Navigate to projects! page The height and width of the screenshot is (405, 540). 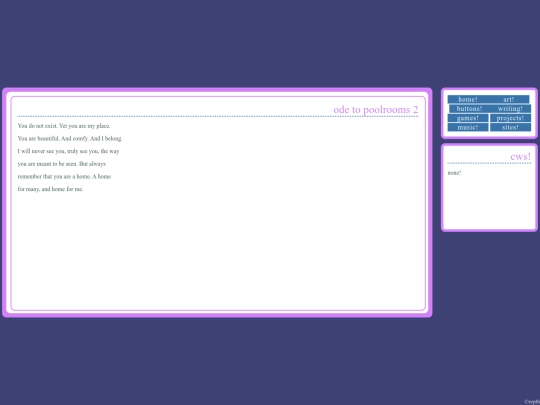pos(510,118)
